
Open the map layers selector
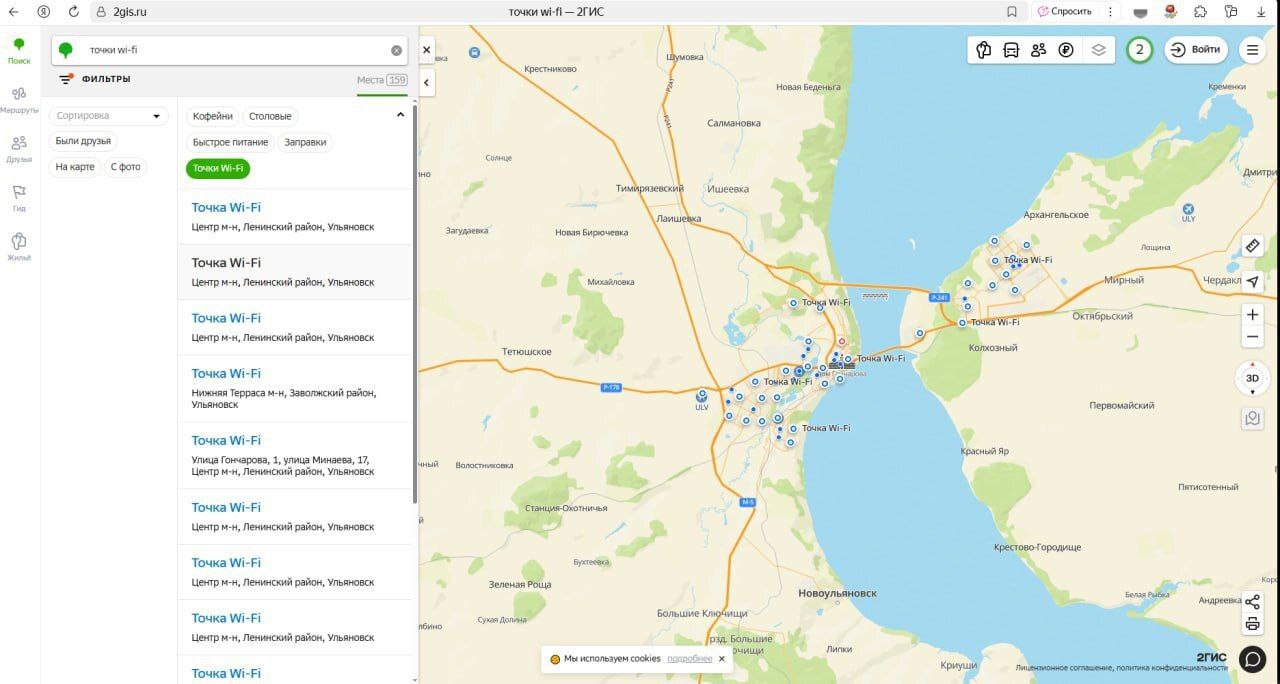(1099, 50)
